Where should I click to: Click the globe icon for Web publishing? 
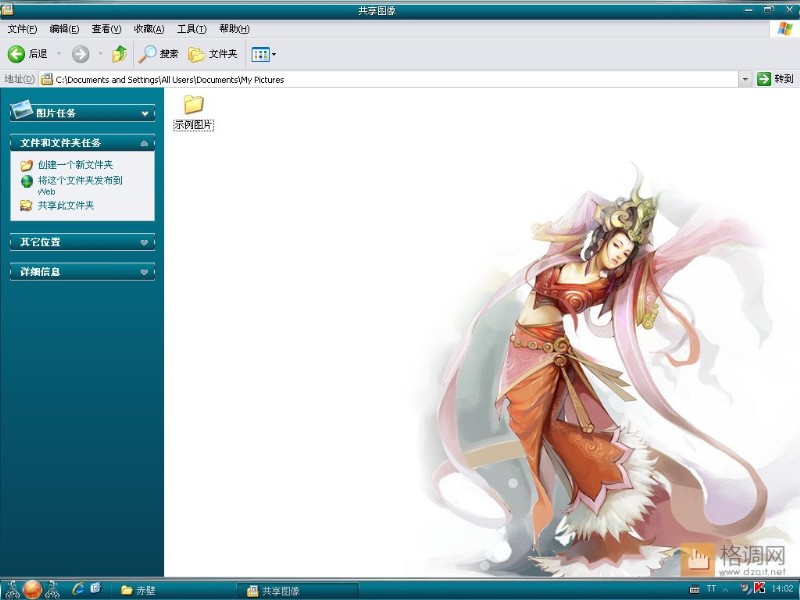(27, 181)
